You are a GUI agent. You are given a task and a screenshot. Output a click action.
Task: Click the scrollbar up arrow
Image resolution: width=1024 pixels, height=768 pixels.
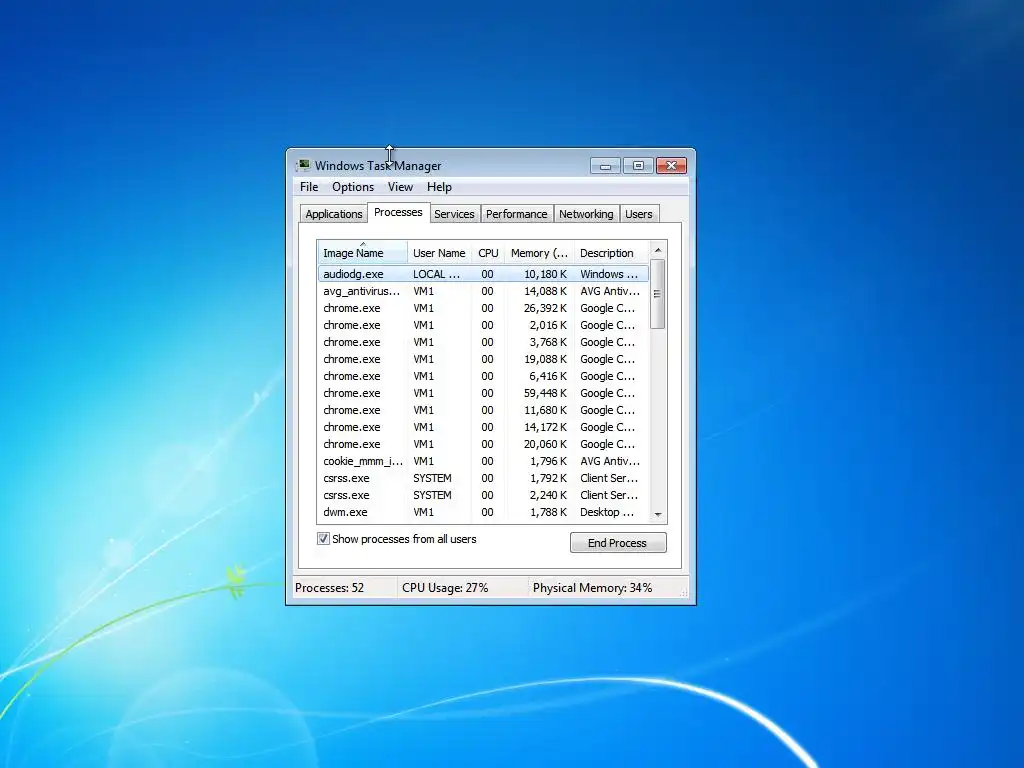coord(658,250)
